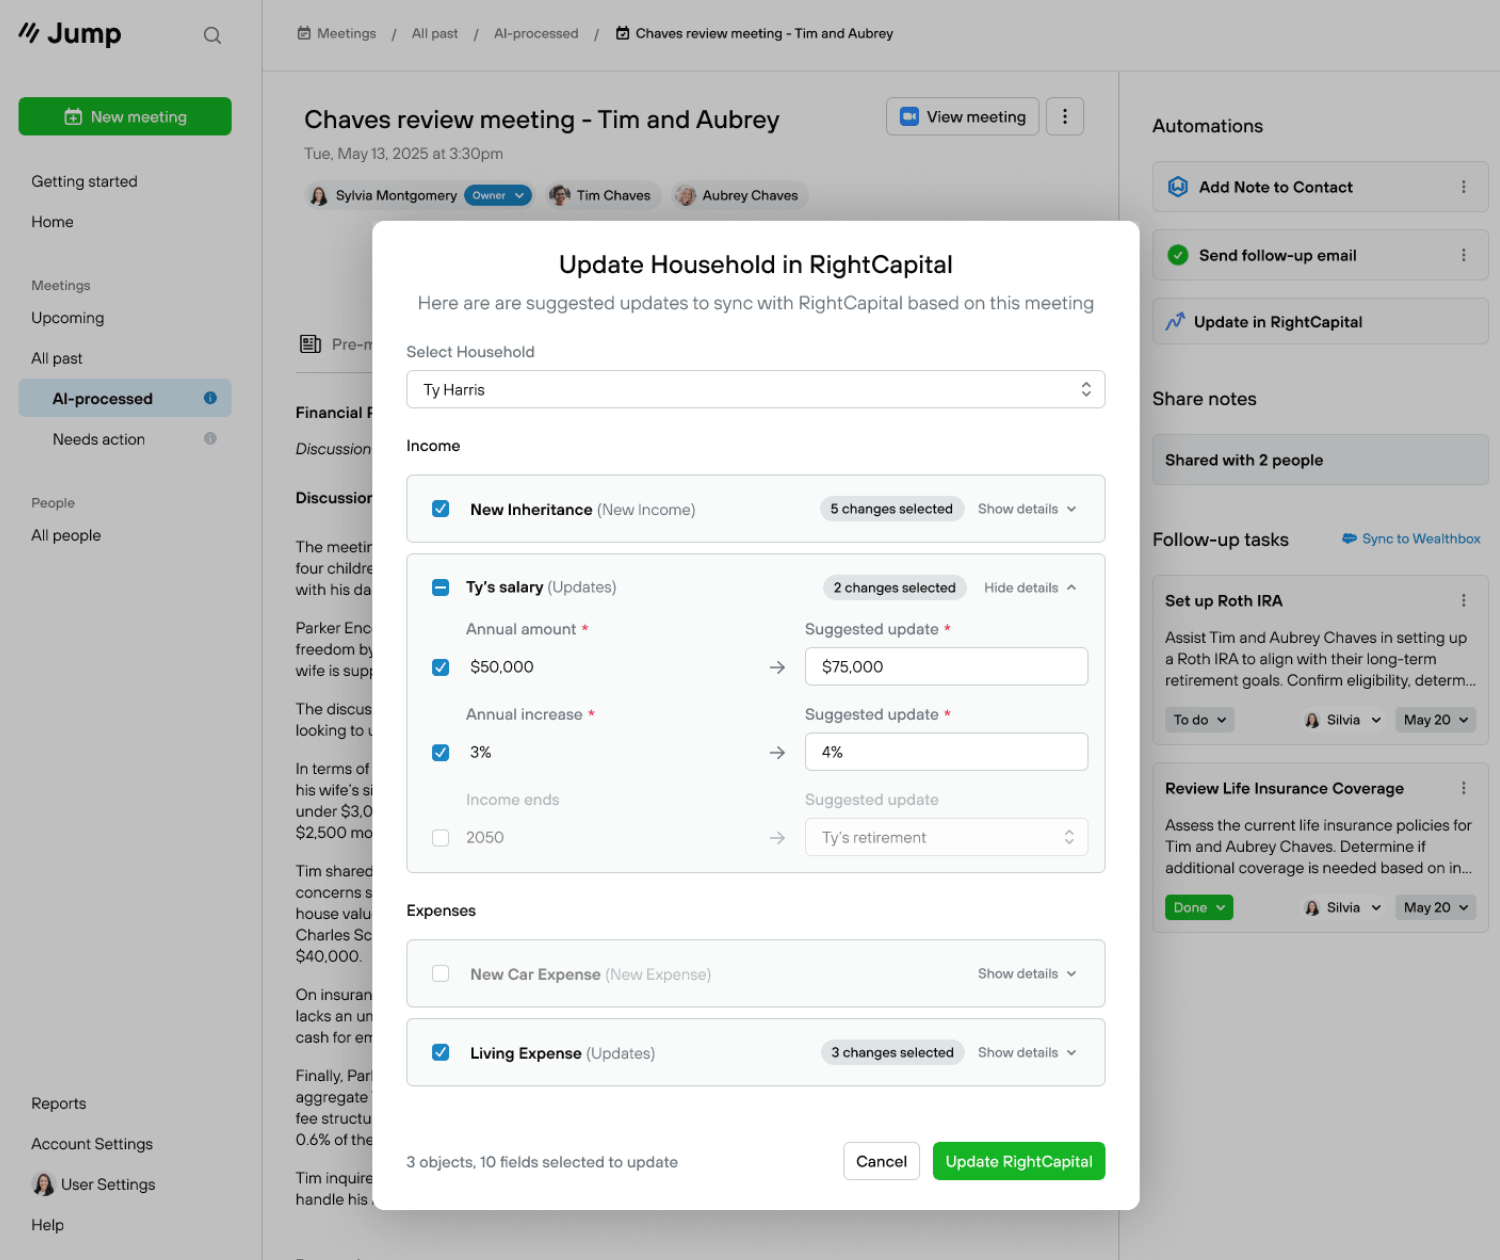Click the Jump logo
Screen dimensions: 1500x1260
click(70, 34)
